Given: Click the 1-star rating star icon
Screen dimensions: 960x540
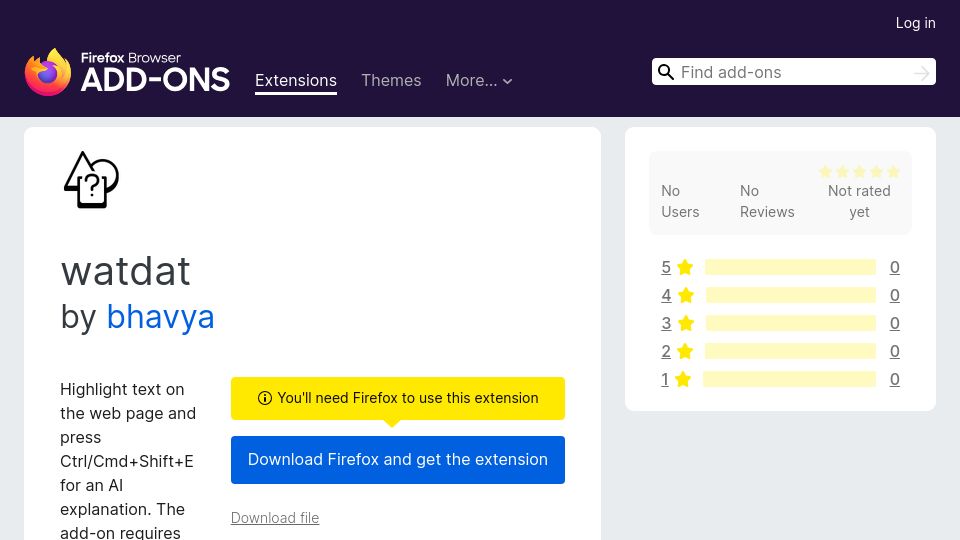Looking at the screenshot, I should point(683,380).
